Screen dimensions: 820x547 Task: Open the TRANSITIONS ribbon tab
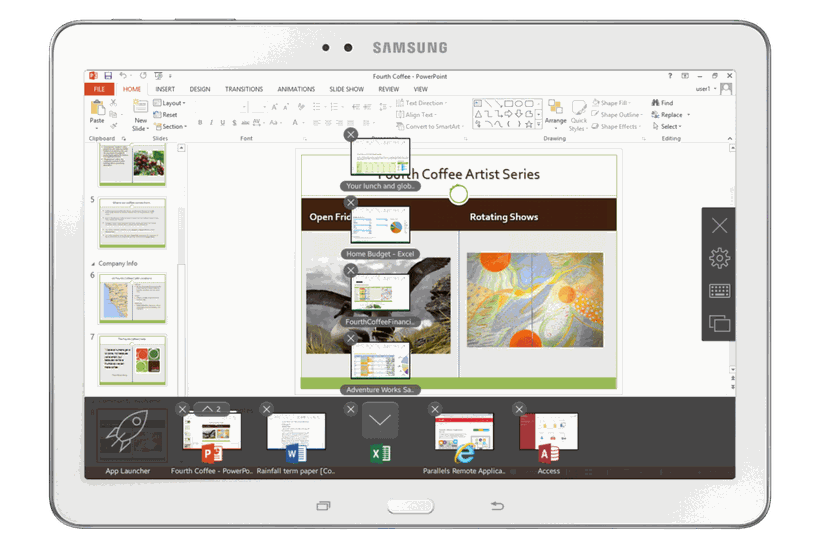click(x=244, y=89)
